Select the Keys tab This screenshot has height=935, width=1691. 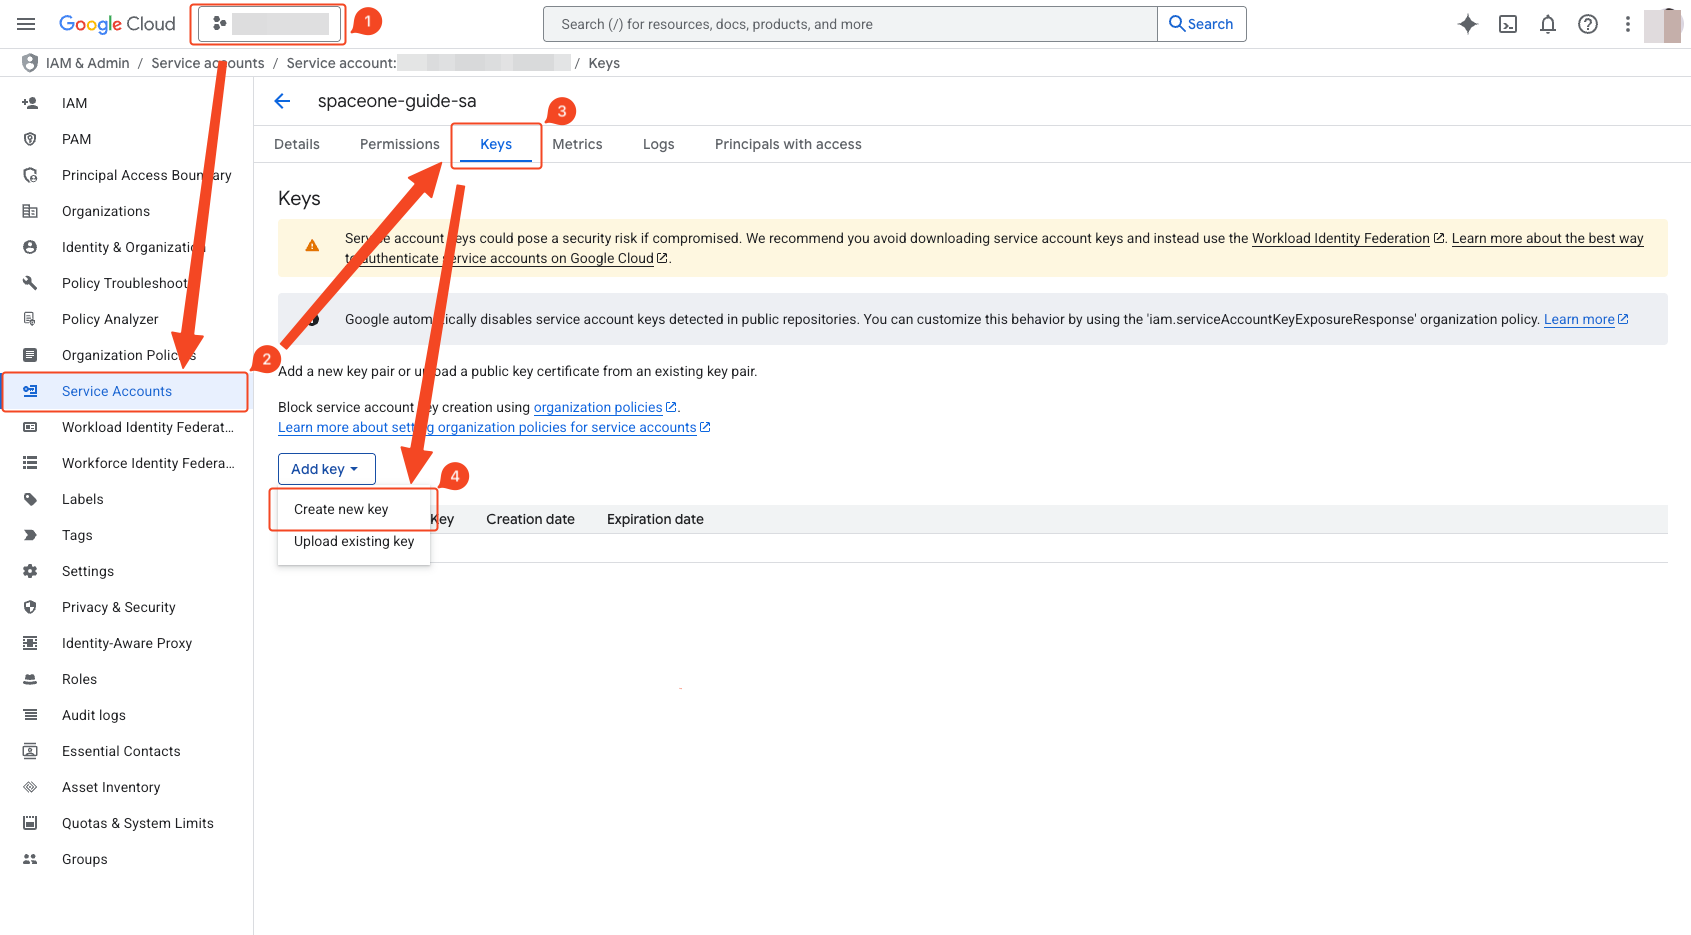click(x=496, y=144)
